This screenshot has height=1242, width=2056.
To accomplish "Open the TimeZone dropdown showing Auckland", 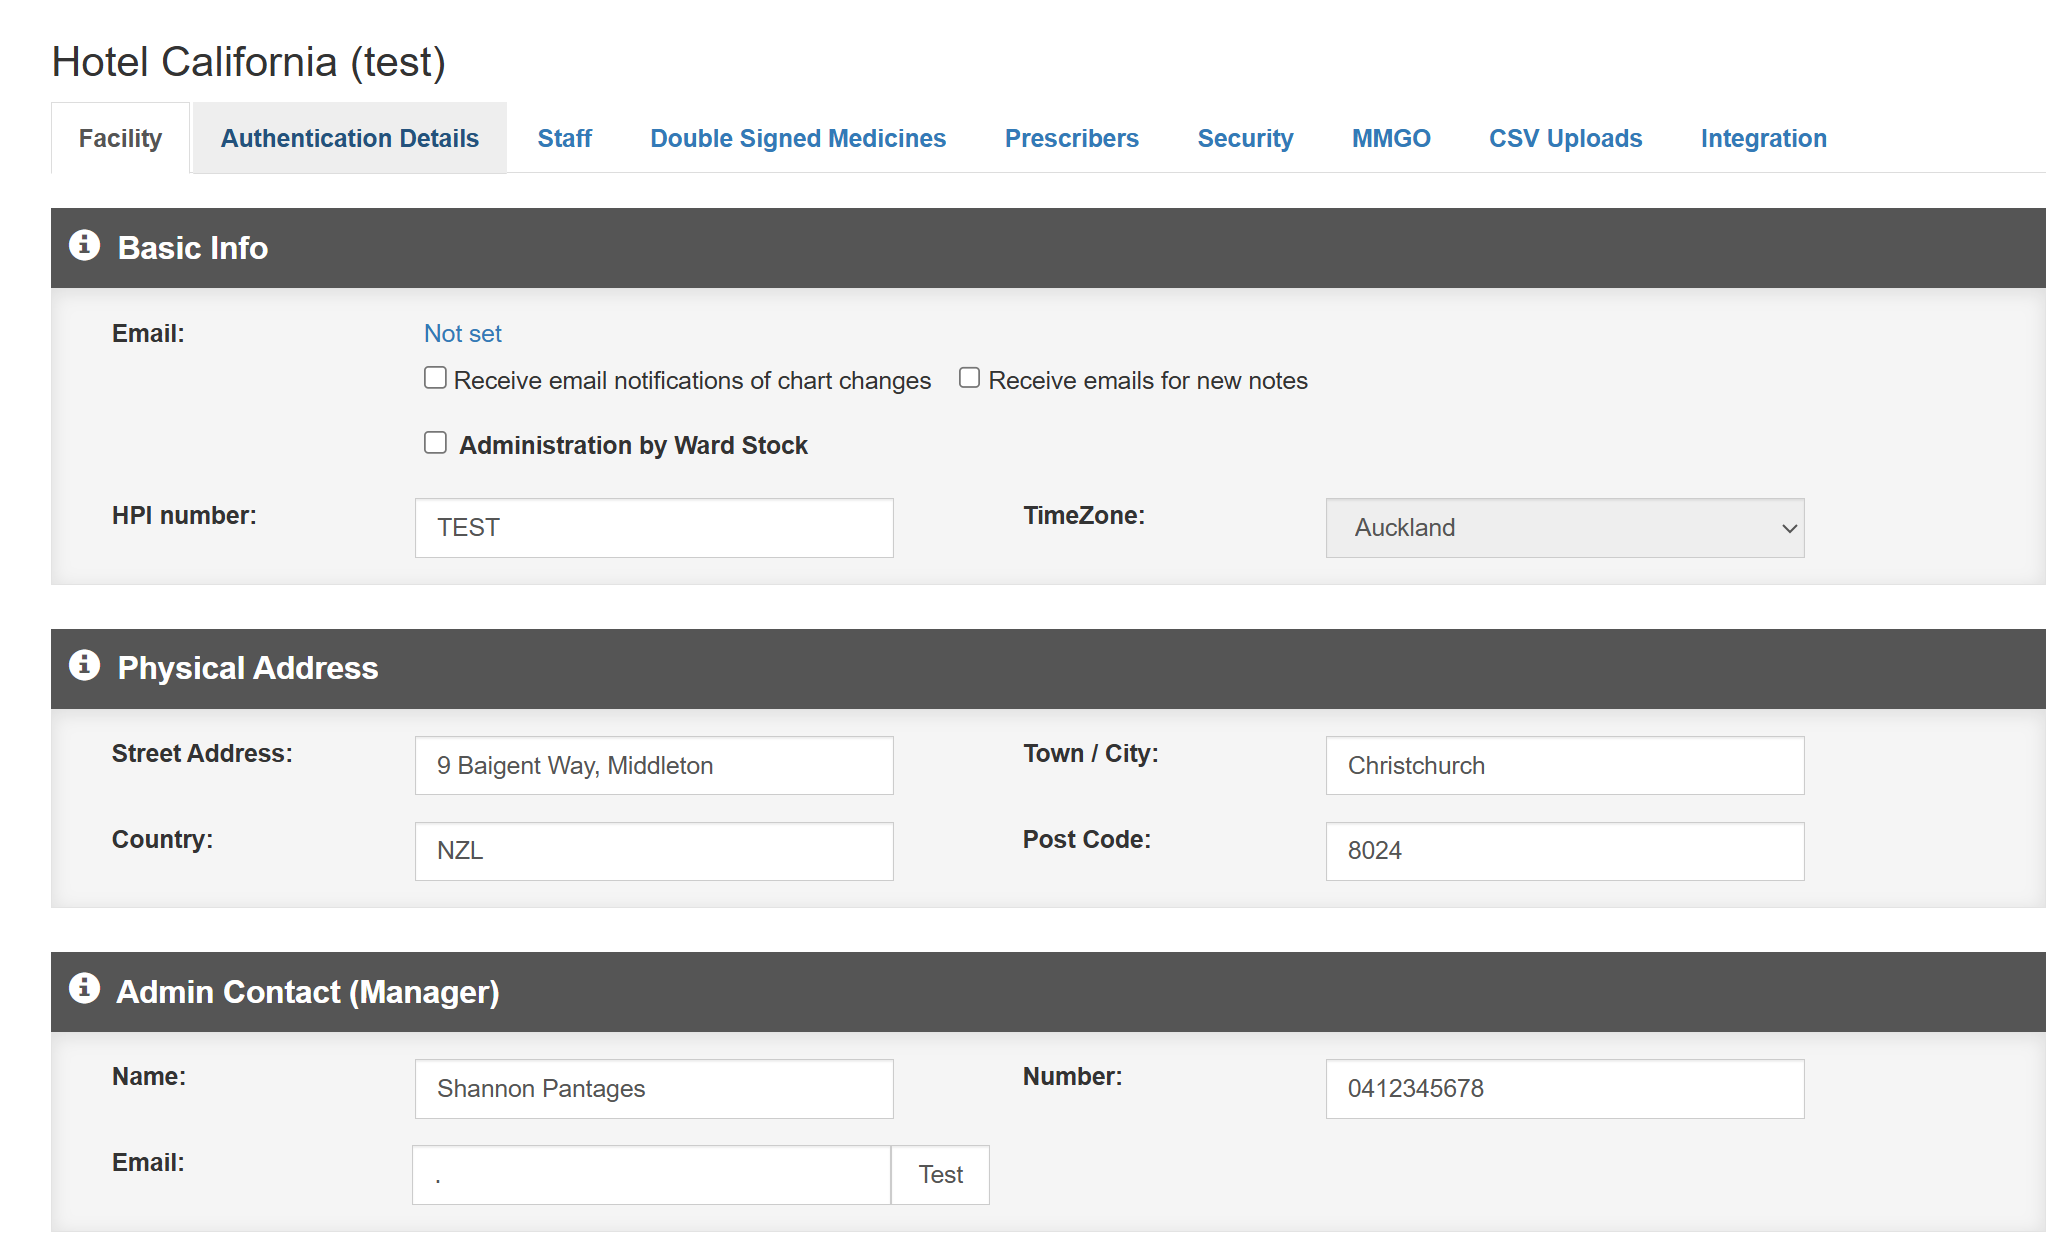I will coord(1564,528).
